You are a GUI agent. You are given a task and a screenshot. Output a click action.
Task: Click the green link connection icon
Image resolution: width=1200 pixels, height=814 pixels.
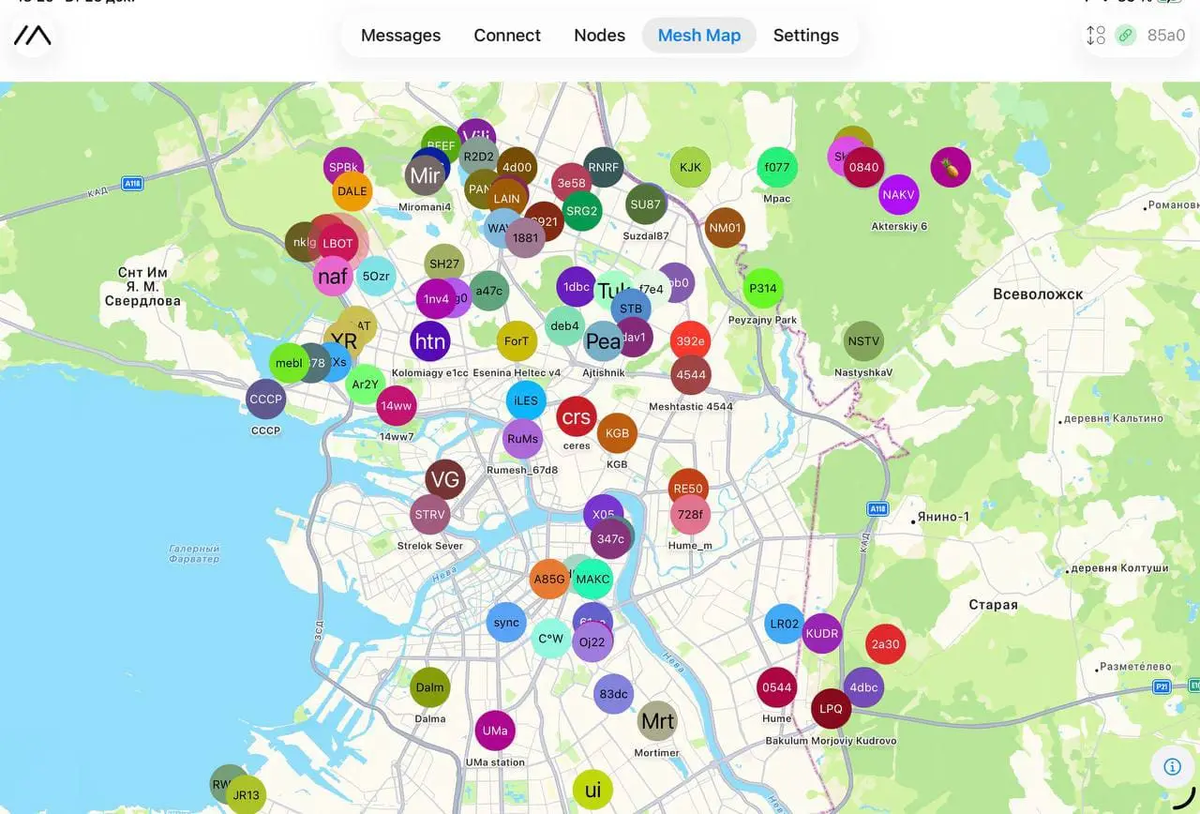coord(1126,35)
